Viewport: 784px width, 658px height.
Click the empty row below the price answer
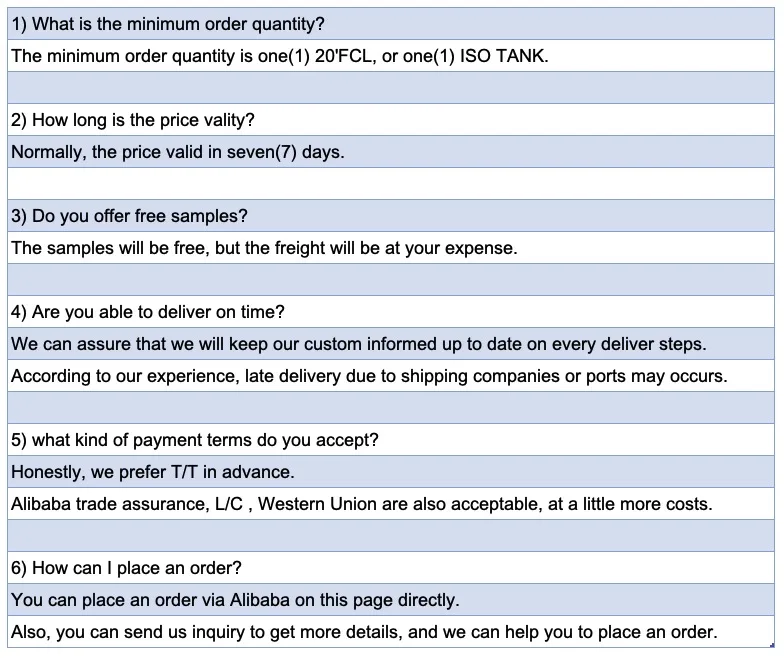click(391, 184)
